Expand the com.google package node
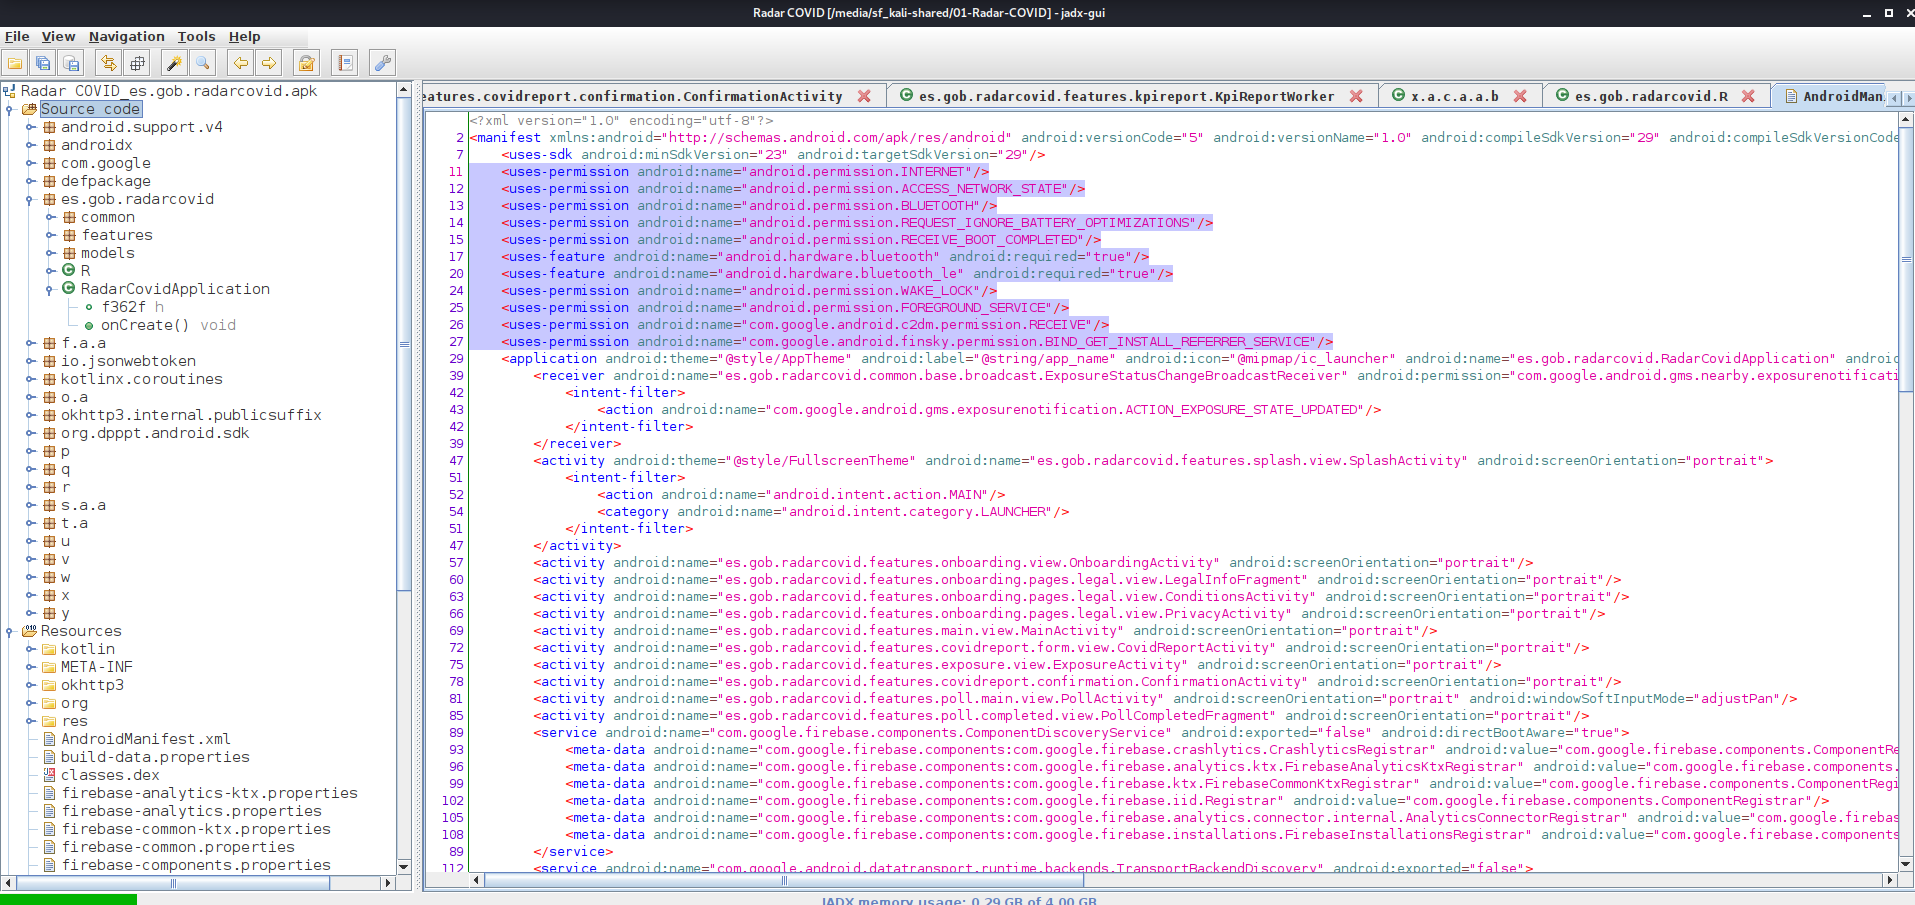Screen dimensions: 1915x905 [30, 163]
